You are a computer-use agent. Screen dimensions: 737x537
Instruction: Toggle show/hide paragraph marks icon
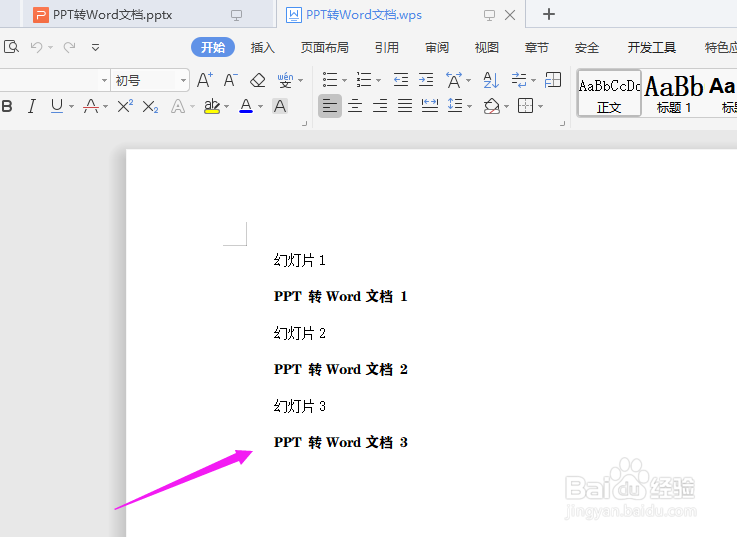click(519, 79)
